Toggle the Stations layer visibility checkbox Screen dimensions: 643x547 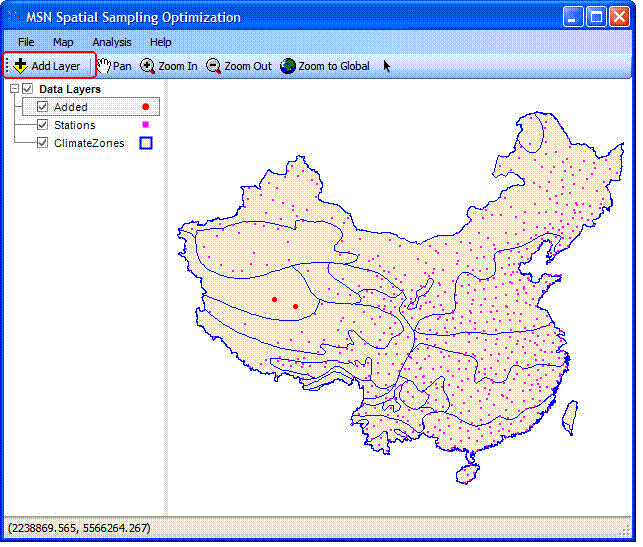pos(42,125)
